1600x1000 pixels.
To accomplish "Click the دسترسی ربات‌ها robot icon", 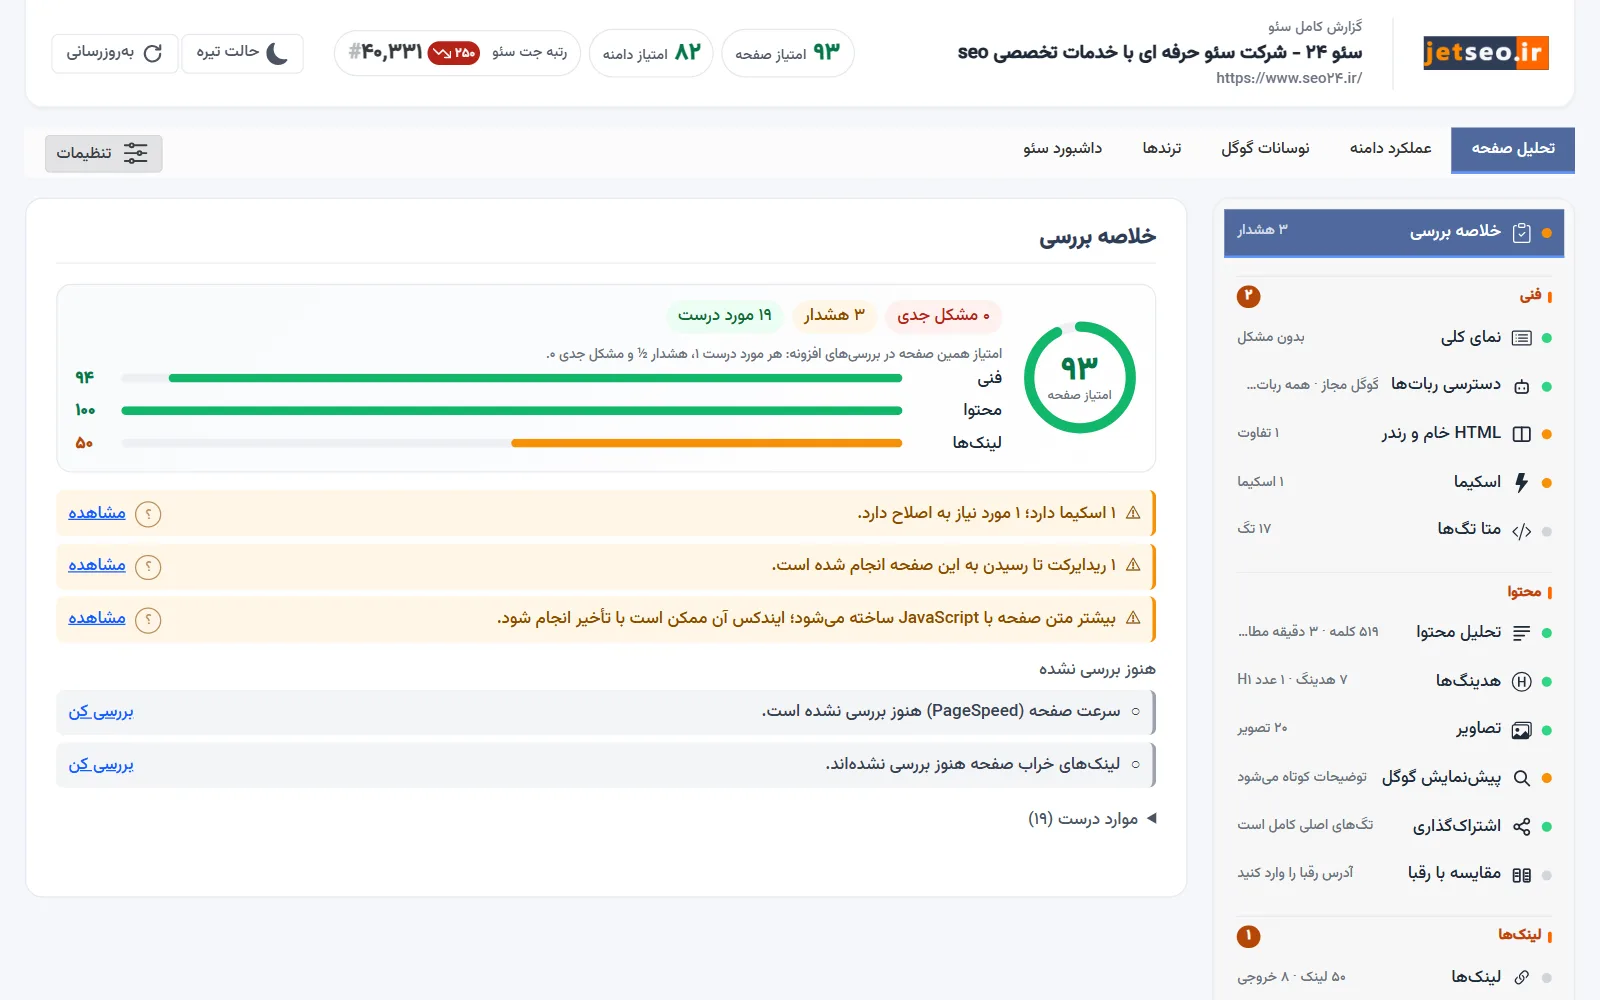I will pyautogui.click(x=1521, y=386).
